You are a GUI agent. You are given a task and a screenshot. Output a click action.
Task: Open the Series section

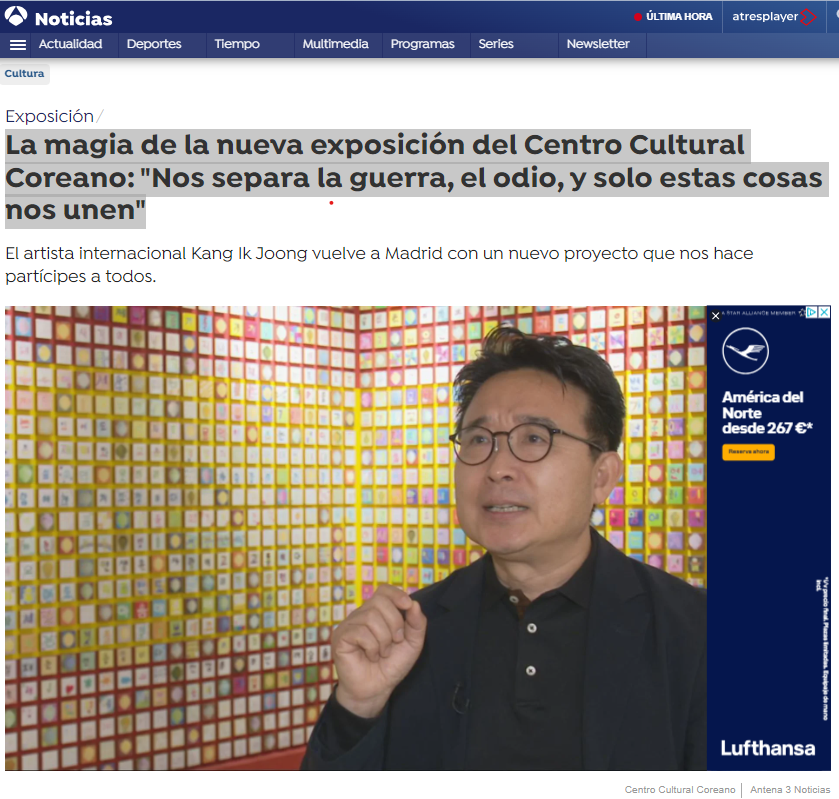[496, 44]
